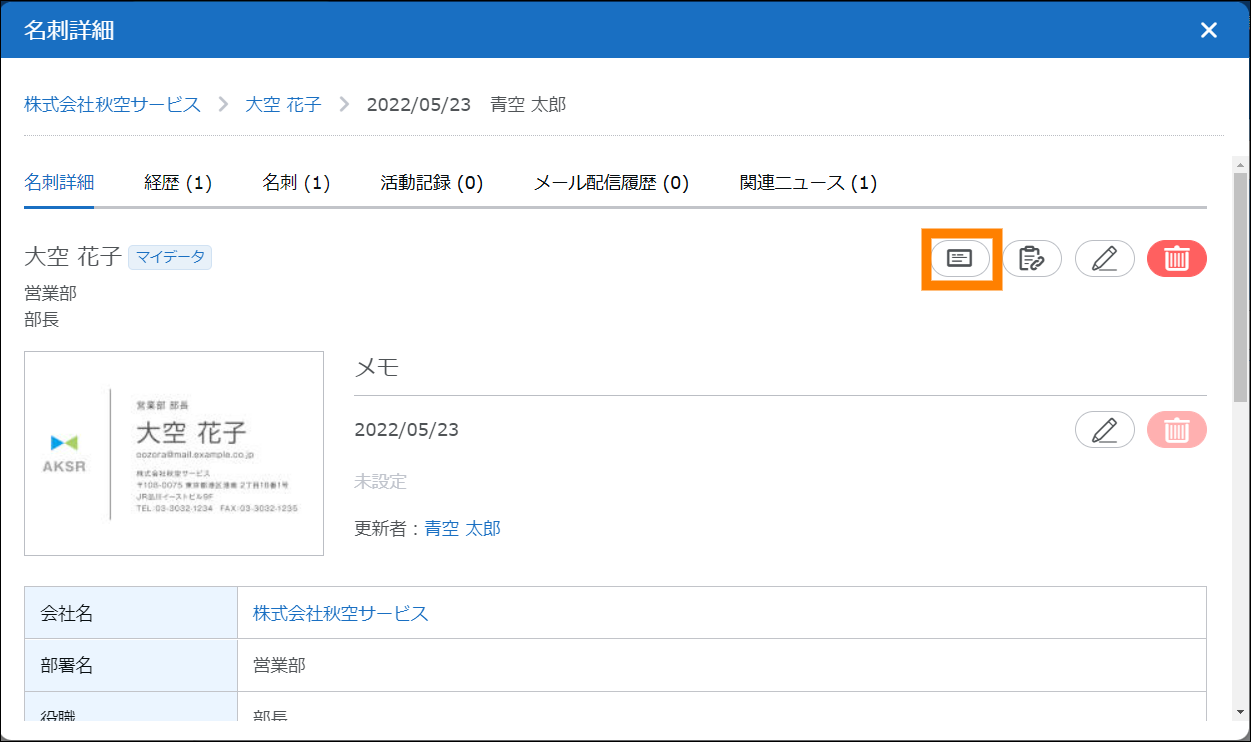
Task: Open 株式会社秋空サービス link in 会社名 row
Action: point(340,613)
